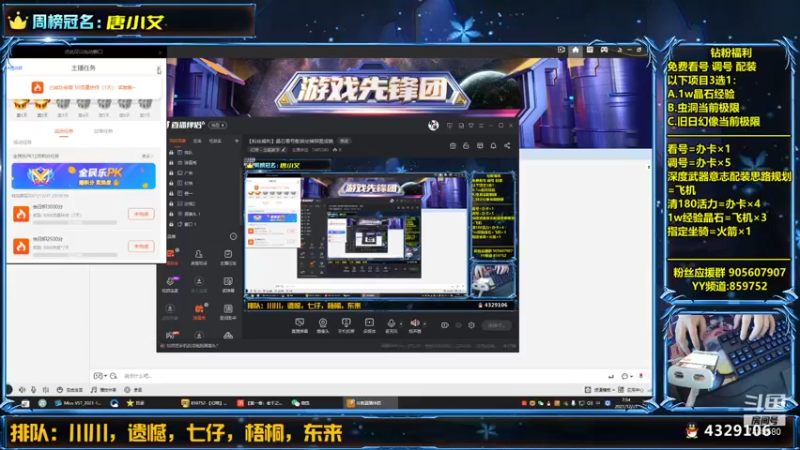800x450 pixels.
Task: Open phone screen casting tool
Action: [346, 326]
